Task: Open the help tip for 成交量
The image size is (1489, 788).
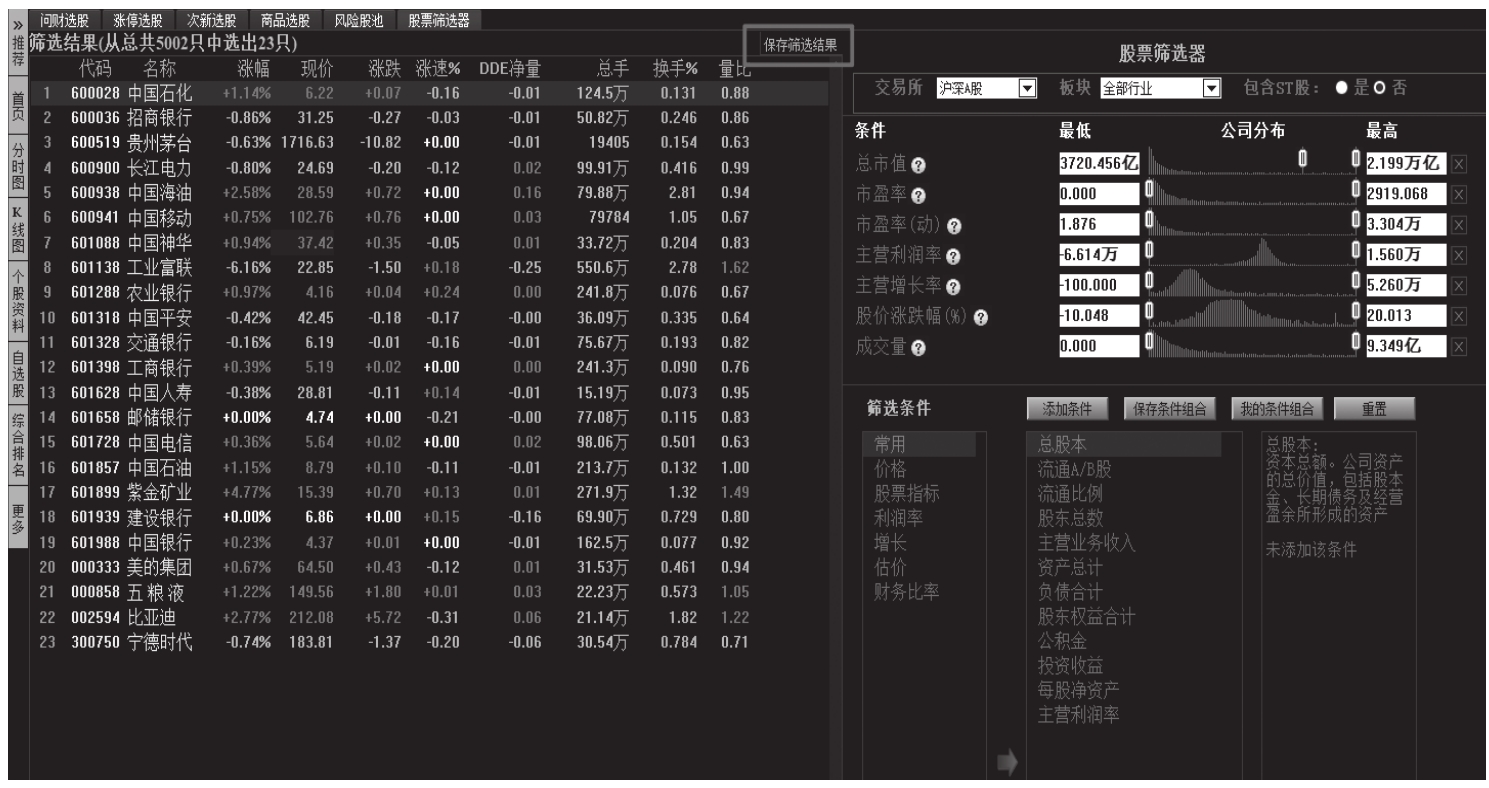Action: click(918, 347)
